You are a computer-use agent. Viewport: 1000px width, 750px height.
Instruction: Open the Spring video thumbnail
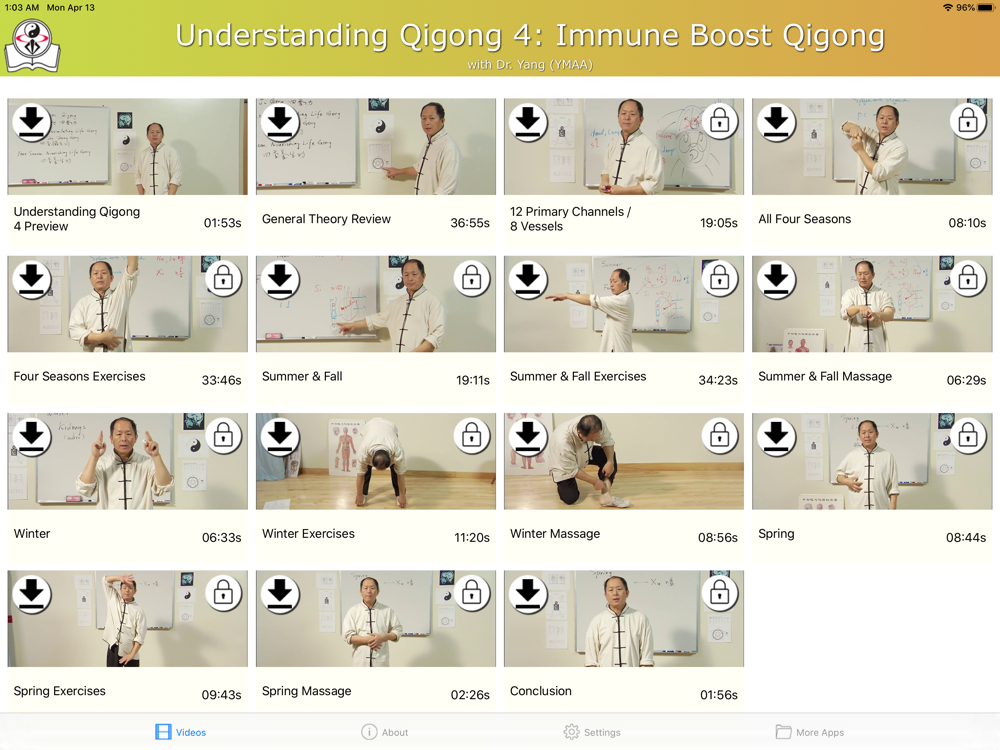[x=872, y=461]
